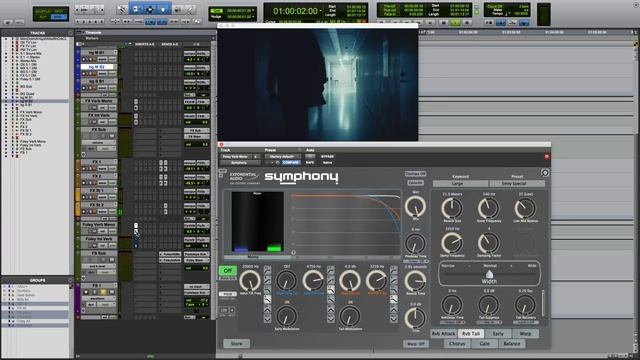The width and height of the screenshot is (640, 360).
Task: Click the Damping Factor knob
Action: [489, 243]
